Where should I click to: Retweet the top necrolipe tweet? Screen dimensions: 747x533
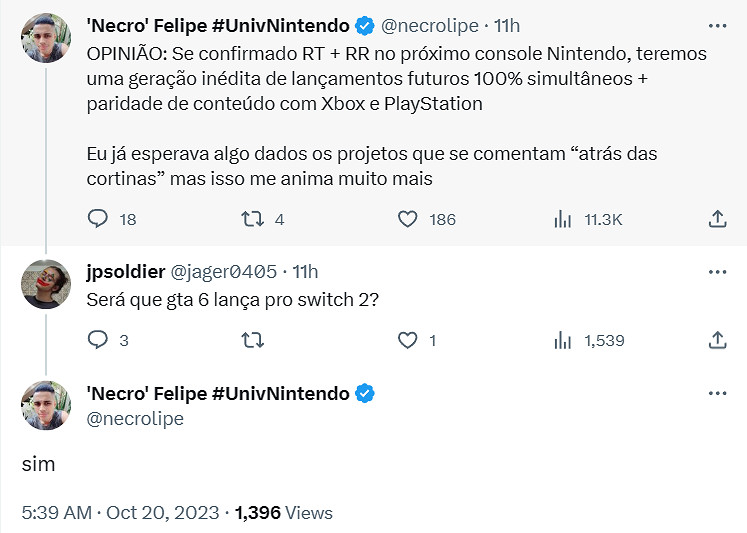(253, 219)
